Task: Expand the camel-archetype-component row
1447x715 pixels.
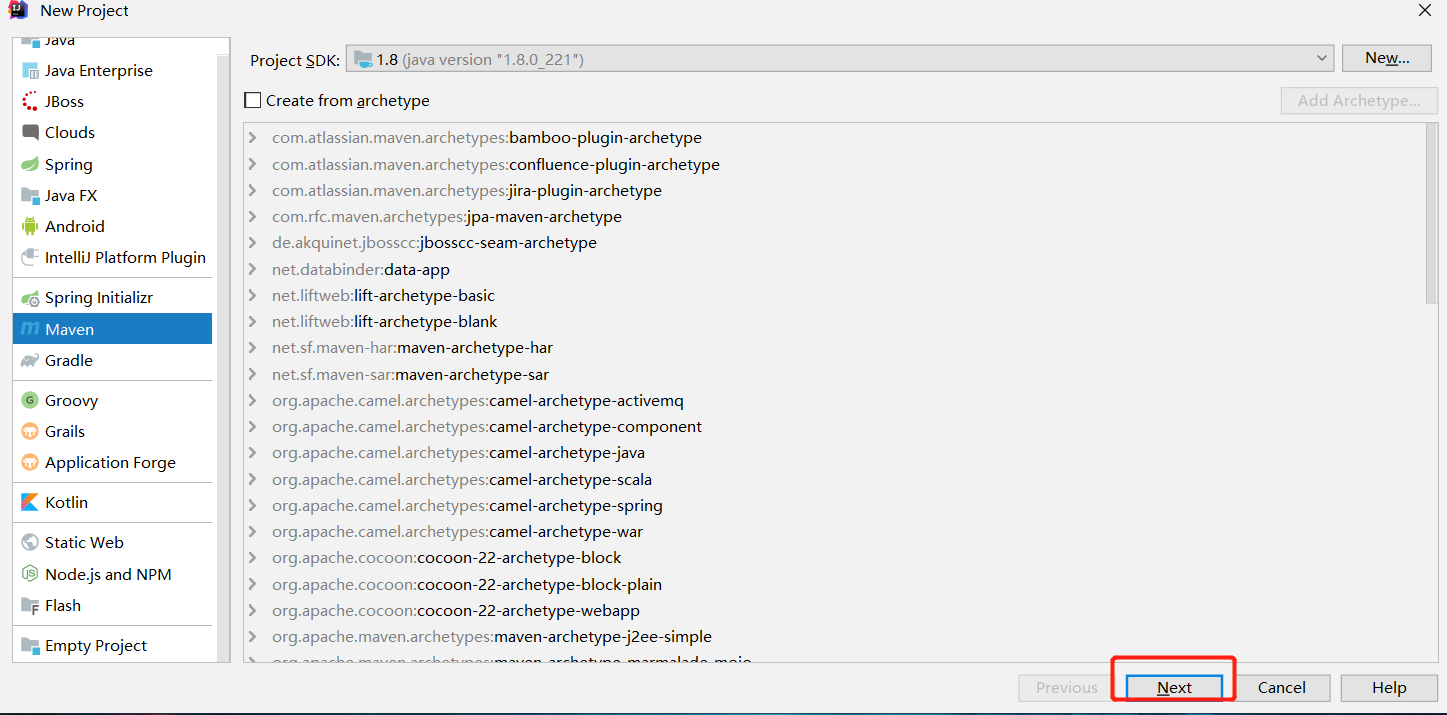Action: tap(253, 426)
